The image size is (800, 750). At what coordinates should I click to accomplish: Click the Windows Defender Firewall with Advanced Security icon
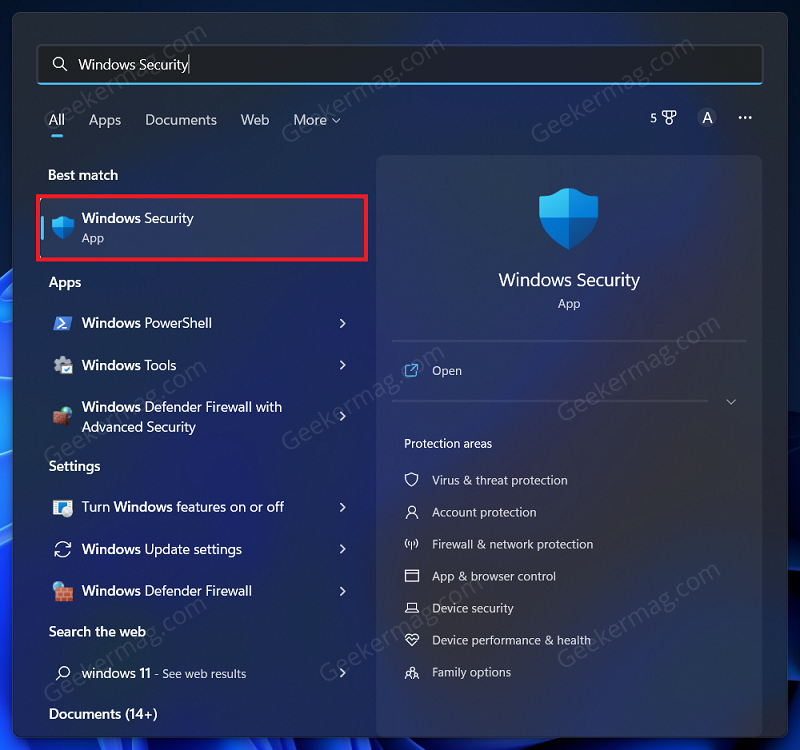point(63,416)
